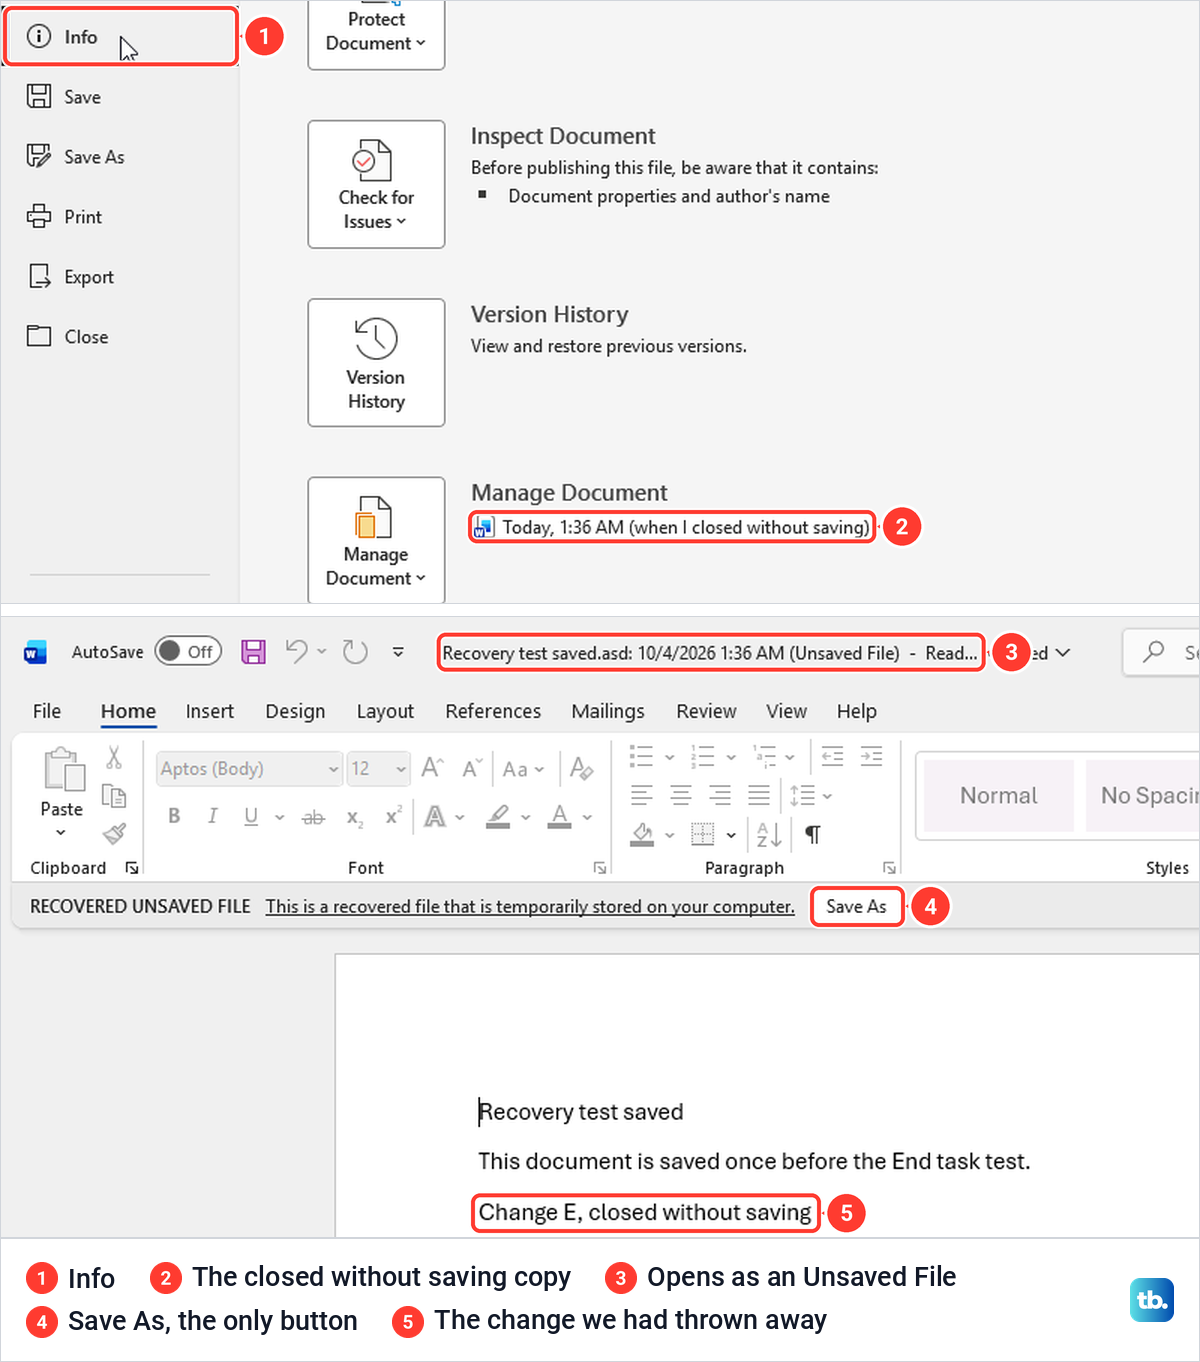This screenshot has width=1200, height=1362.
Task: Switch to the Home tab
Action: click(x=128, y=711)
